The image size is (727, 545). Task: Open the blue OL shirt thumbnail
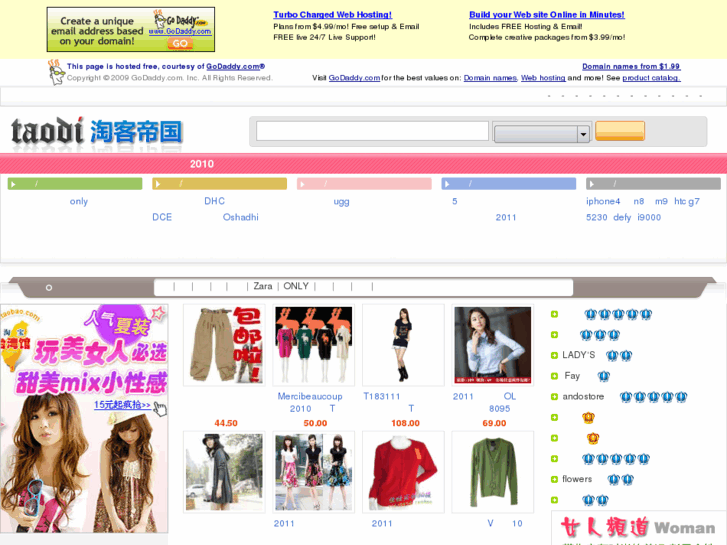492,345
